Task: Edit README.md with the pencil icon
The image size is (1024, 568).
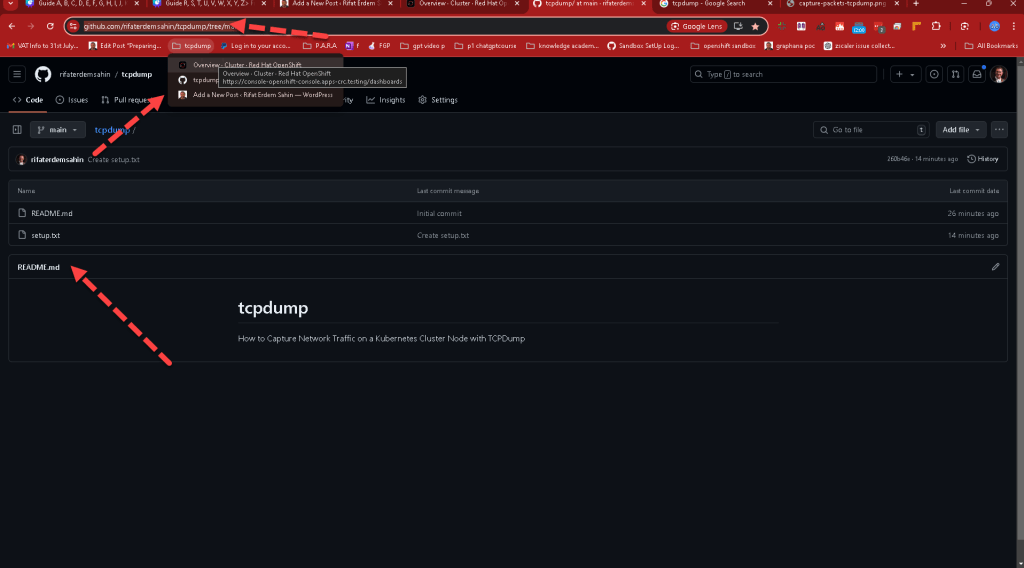Action: 995,267
